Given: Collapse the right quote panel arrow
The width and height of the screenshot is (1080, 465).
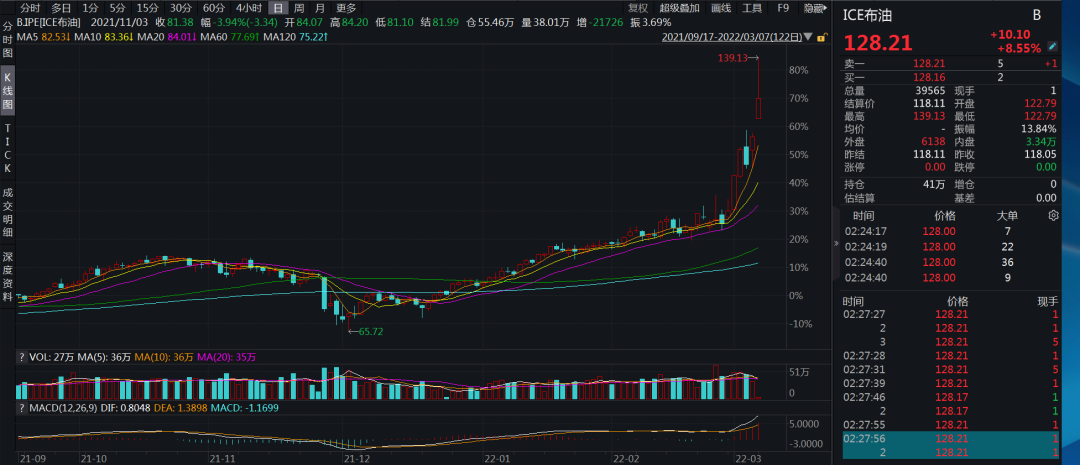Looking at the screenshot, I should (836, 242).
